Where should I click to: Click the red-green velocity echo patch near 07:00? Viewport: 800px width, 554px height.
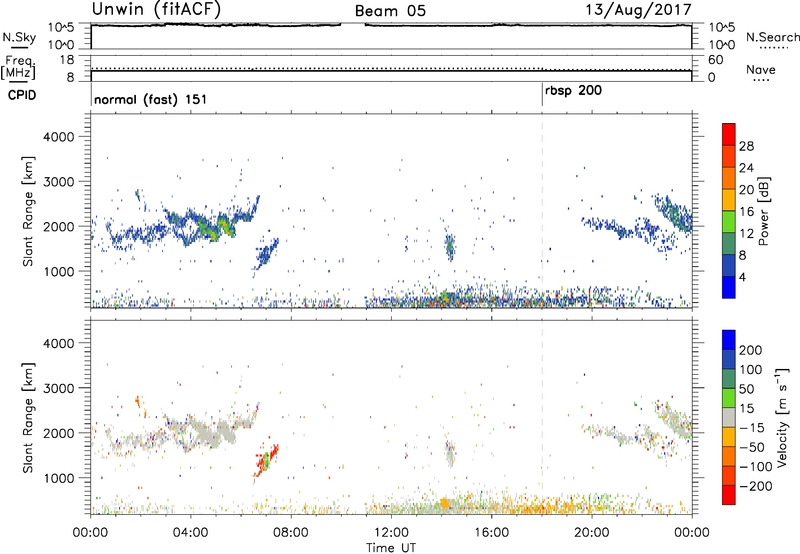pos(266,459)
